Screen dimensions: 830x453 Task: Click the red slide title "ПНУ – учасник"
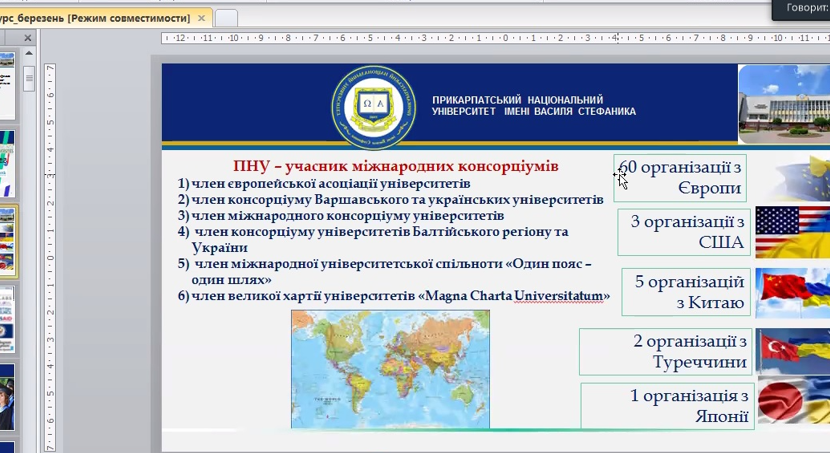click(395, 166)
